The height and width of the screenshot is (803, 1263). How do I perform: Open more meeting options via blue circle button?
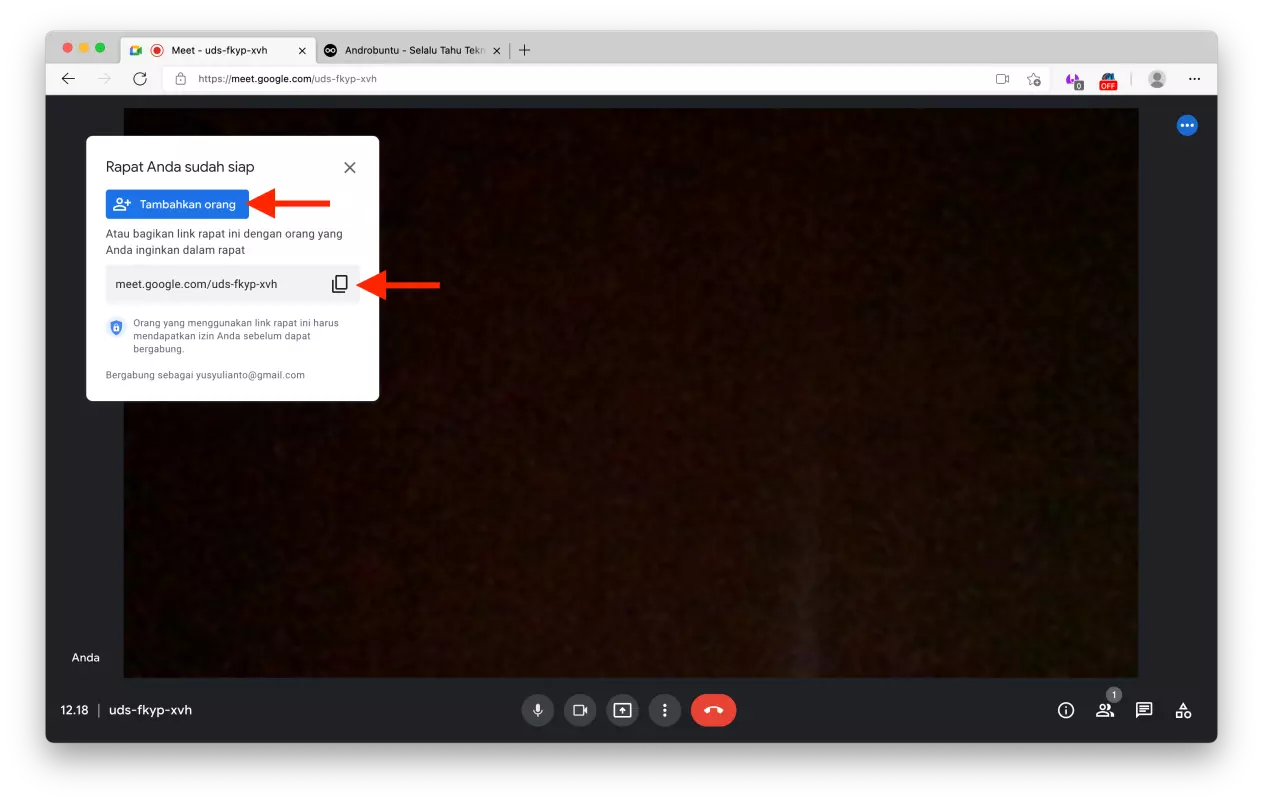[x=1187, y=125]
